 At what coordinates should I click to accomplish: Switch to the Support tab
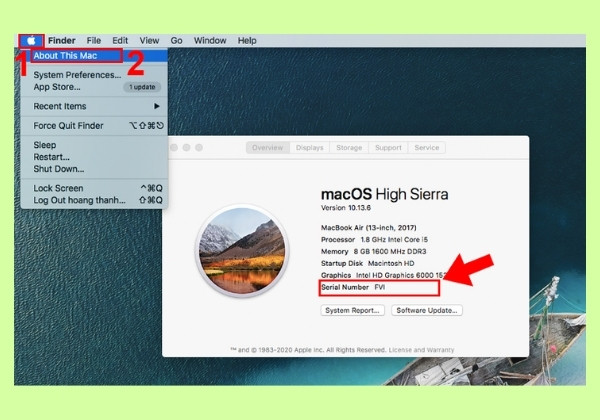click(x=388, y=148)
